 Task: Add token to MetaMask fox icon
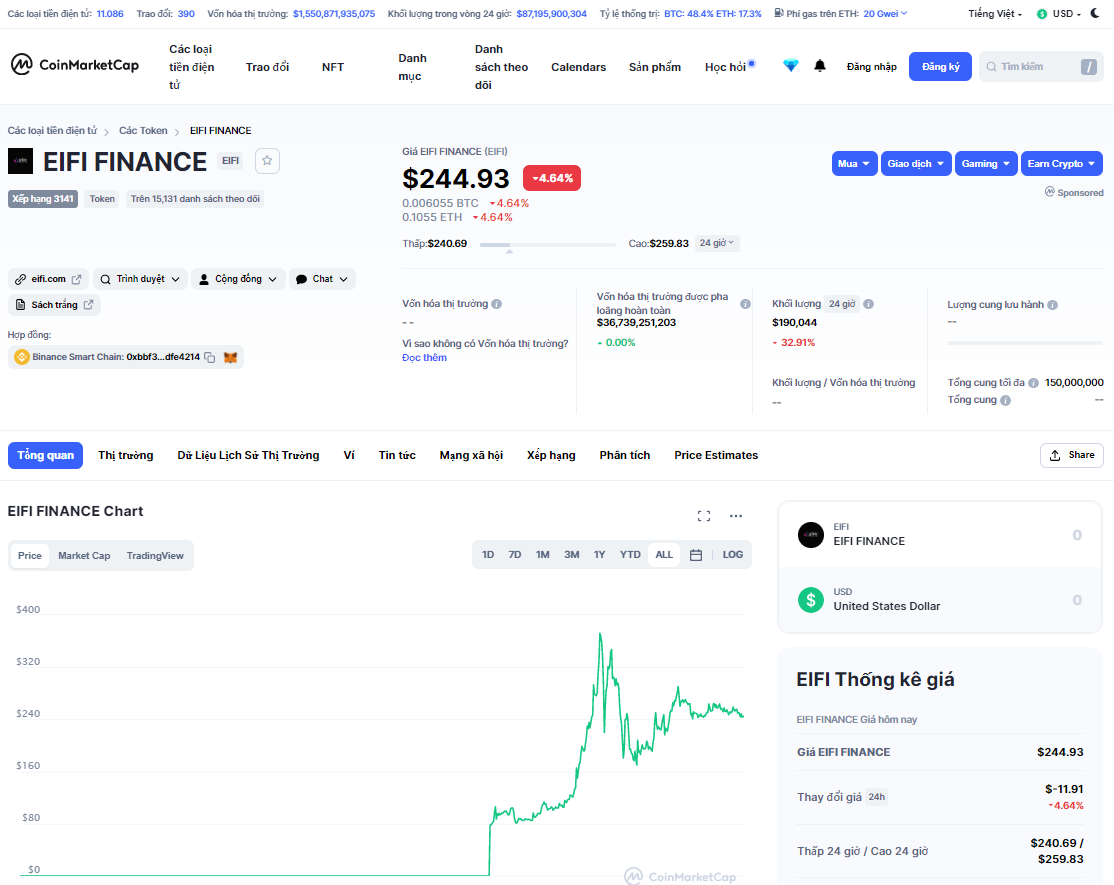[230, 357]
